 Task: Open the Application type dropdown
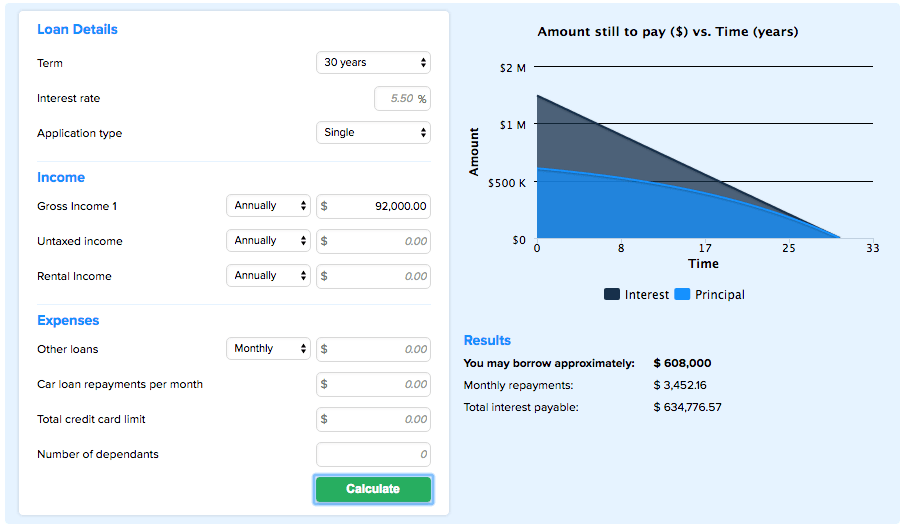373,133
